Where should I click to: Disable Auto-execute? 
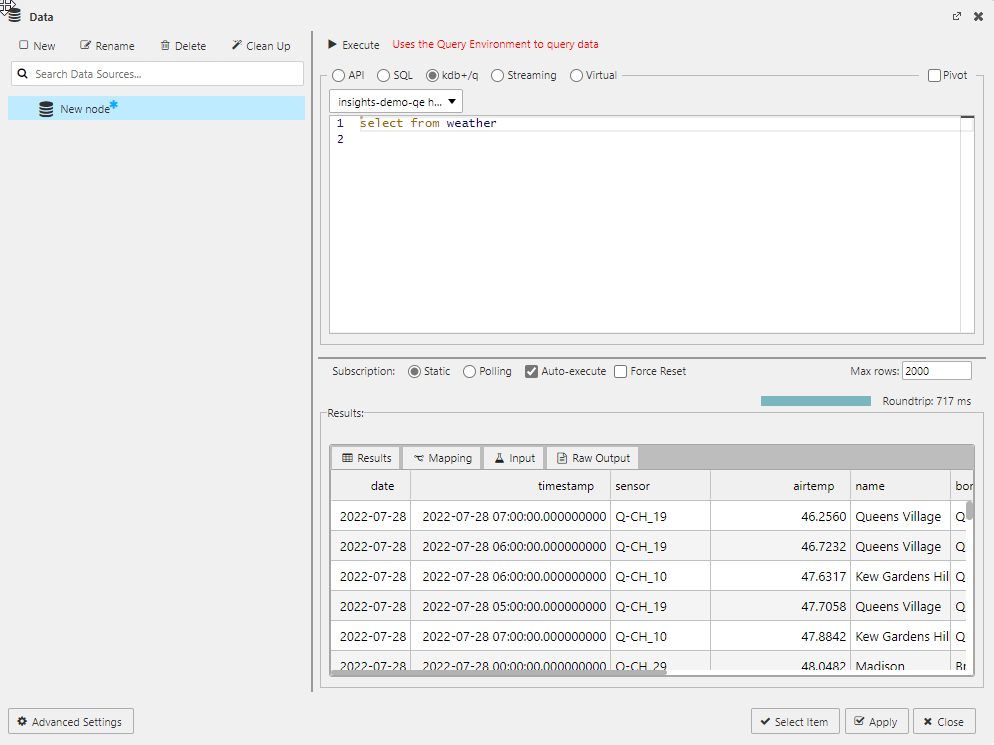(x=531, y=371)
